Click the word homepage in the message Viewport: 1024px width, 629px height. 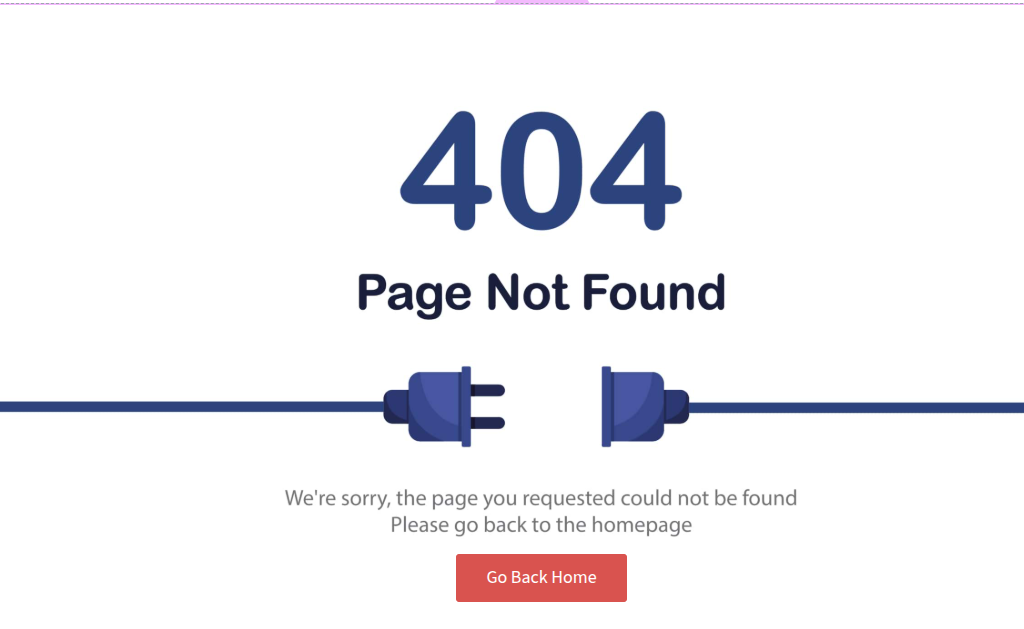[641, 525]
